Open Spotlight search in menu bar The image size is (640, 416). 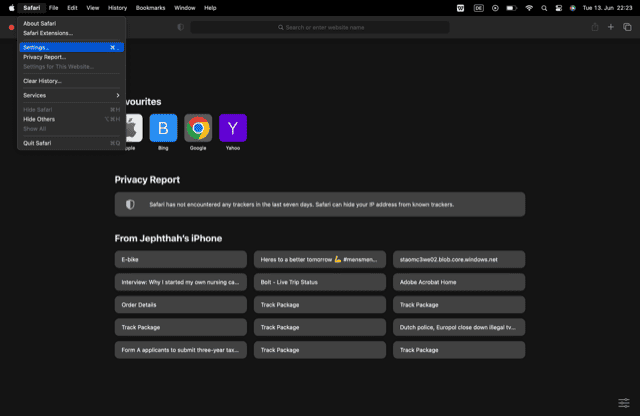pos(543,7)
